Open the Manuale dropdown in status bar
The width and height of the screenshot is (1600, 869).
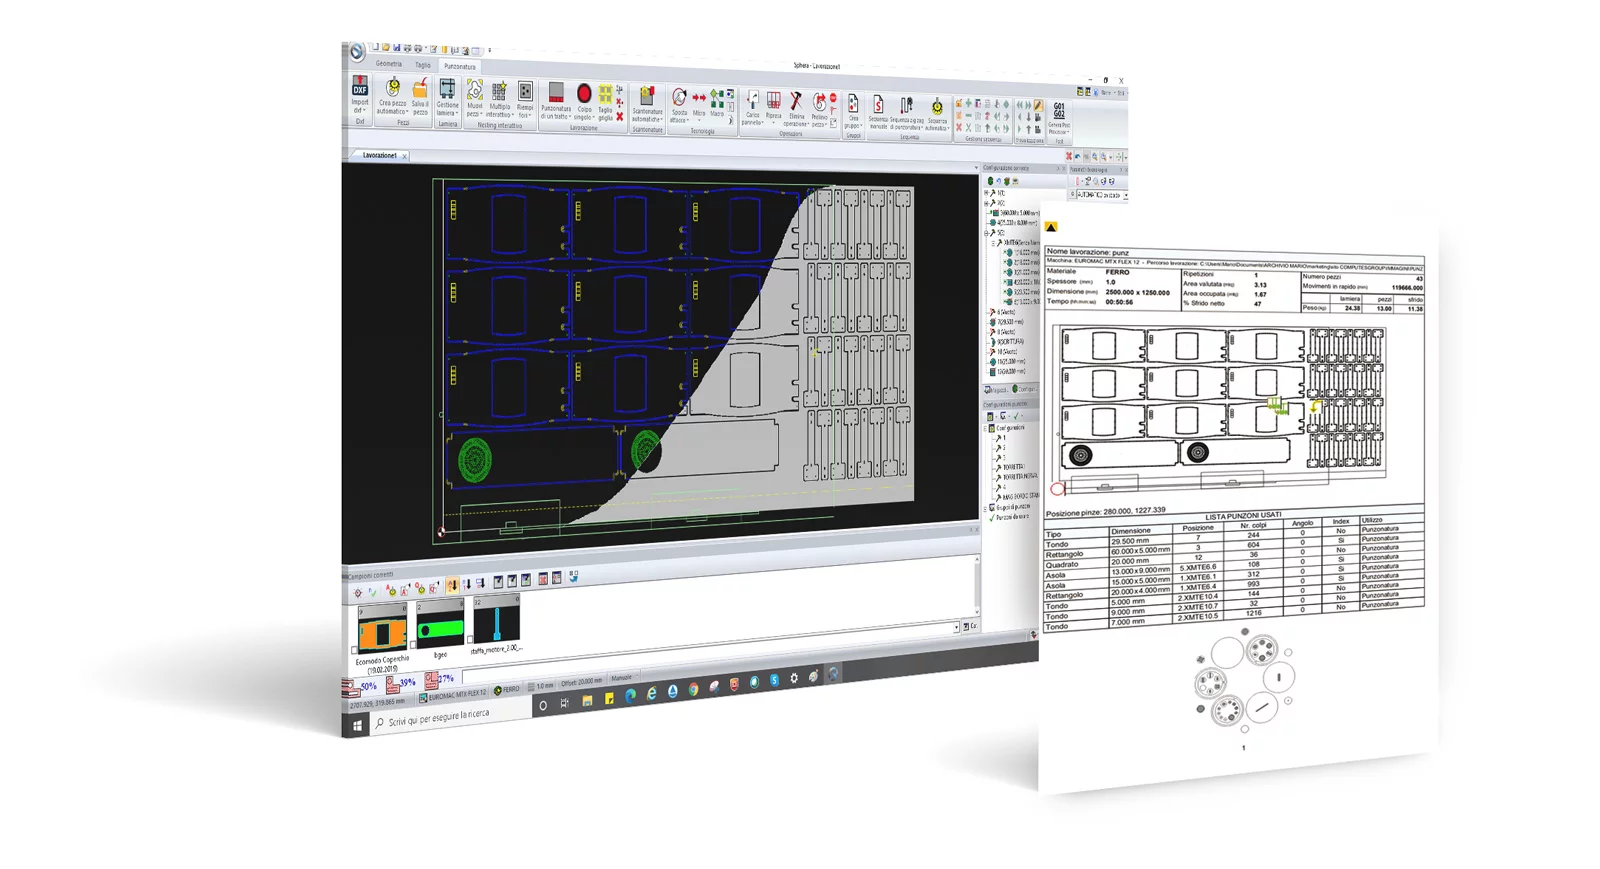coord(622,678)
